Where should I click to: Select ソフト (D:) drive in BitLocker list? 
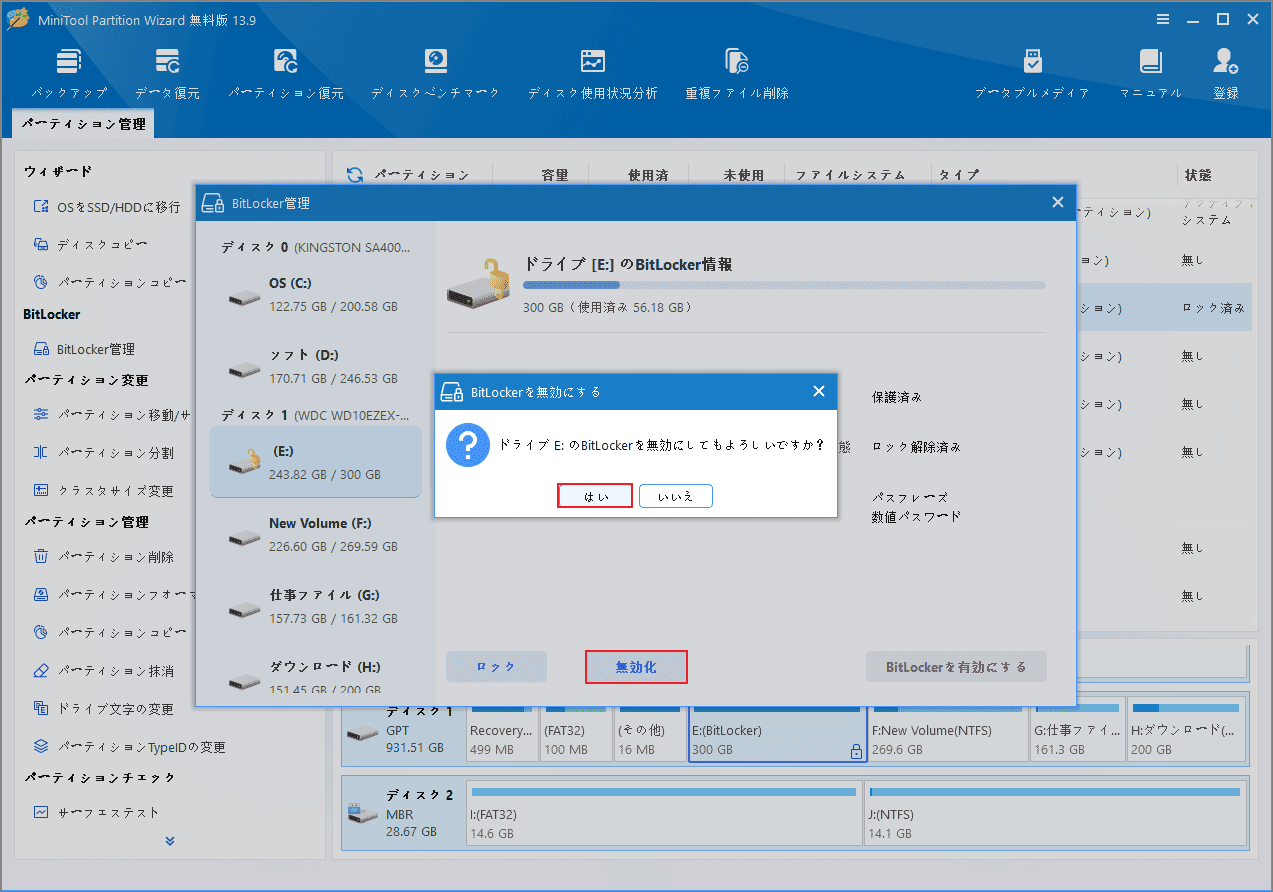[x=315, y=366]
